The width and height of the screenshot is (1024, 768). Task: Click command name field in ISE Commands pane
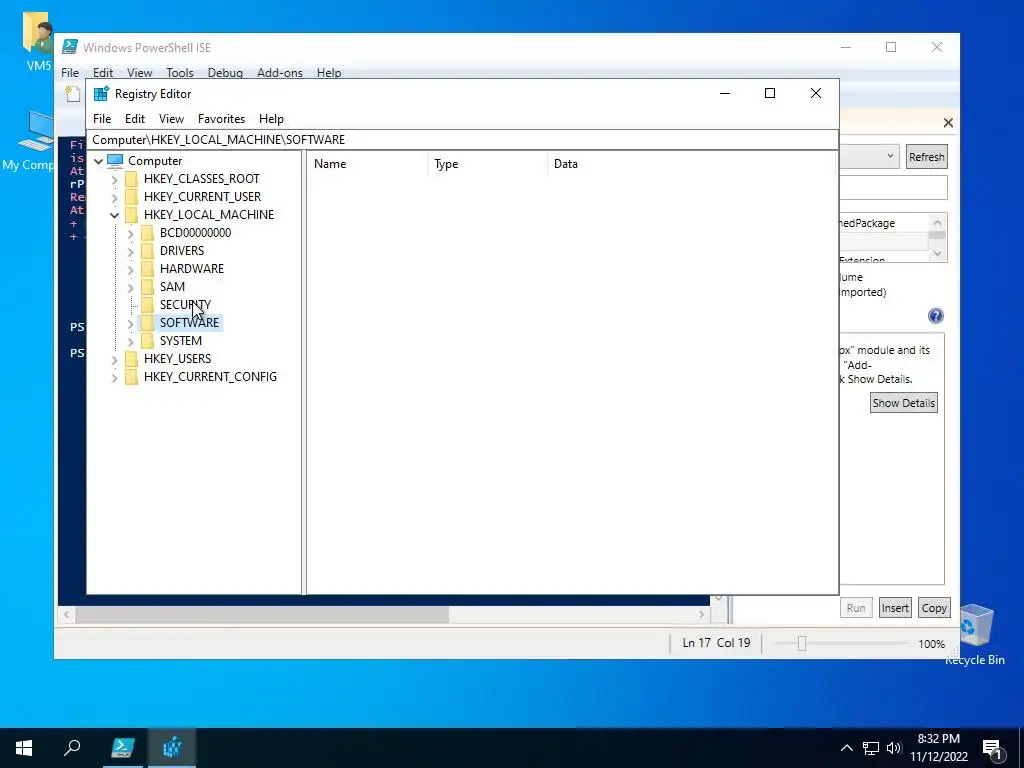[893, 187]
